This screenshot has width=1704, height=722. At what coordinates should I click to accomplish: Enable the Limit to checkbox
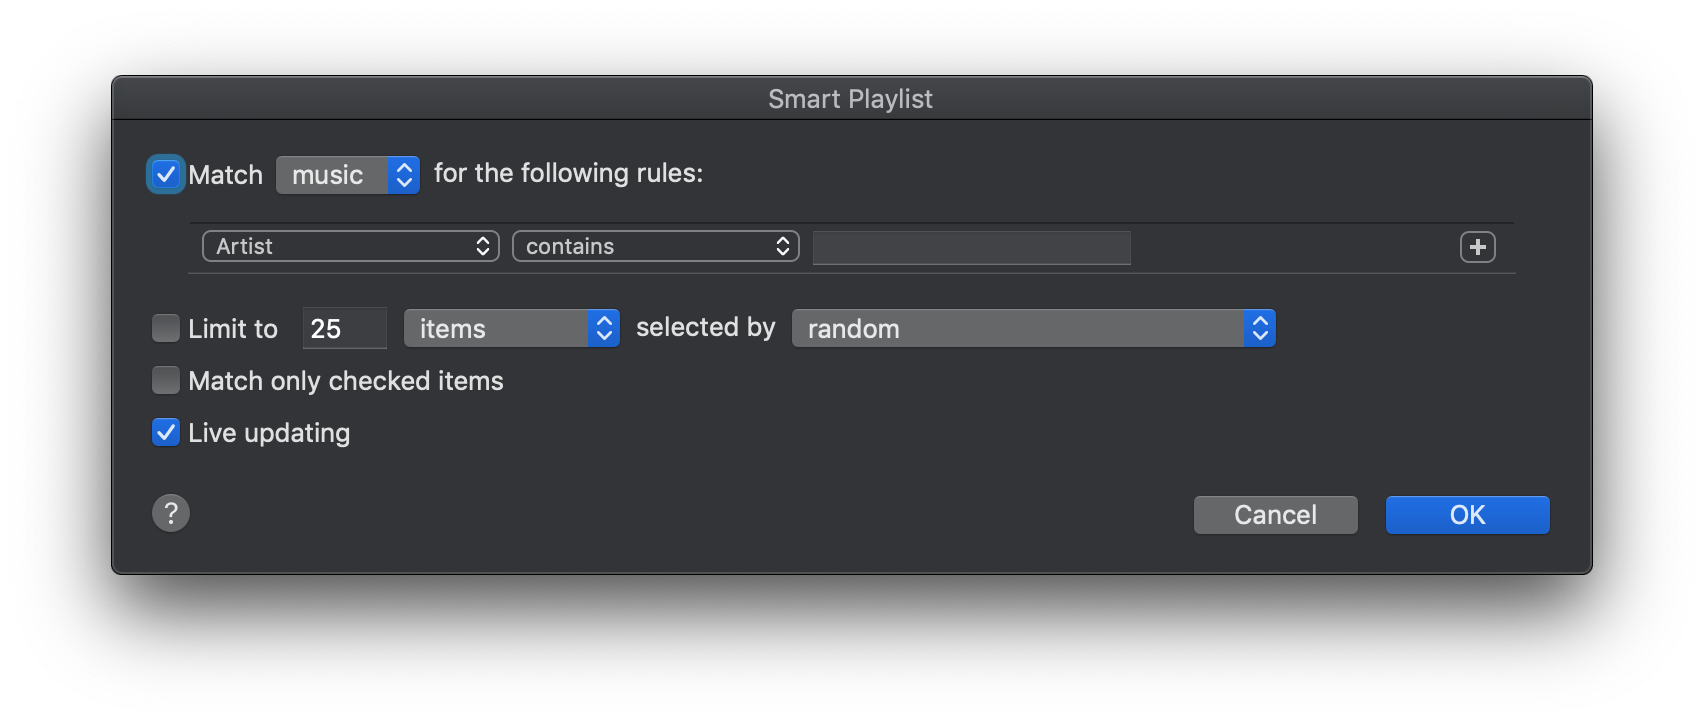pos(166,328)
